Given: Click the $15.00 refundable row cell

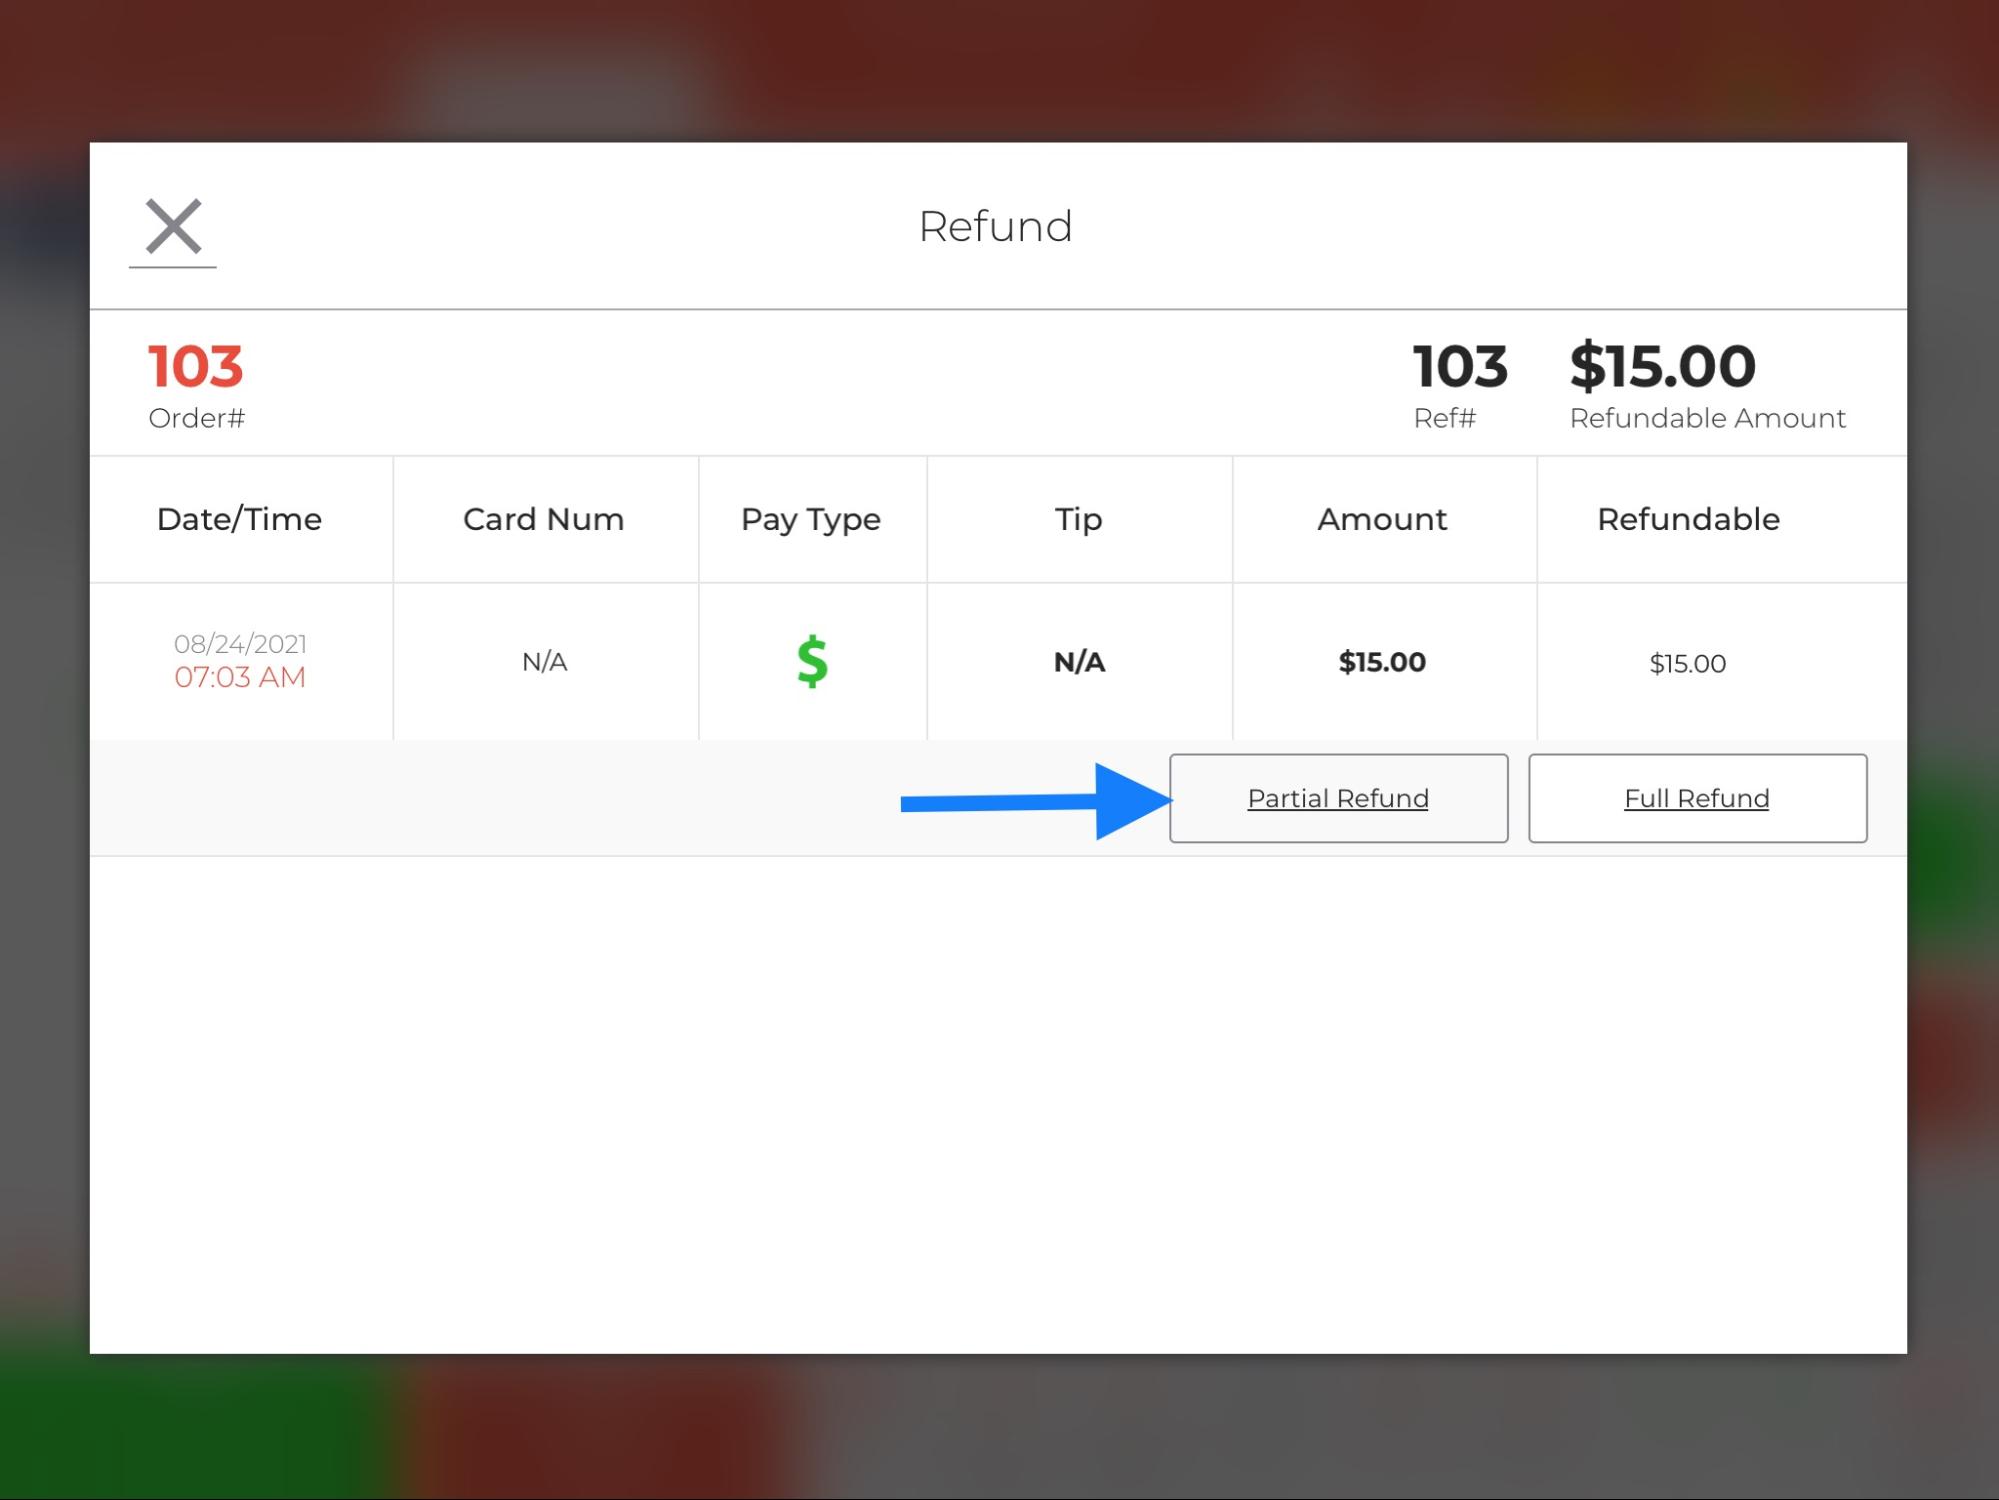Looking at the screenshot, I should [x=1687, y=664].
